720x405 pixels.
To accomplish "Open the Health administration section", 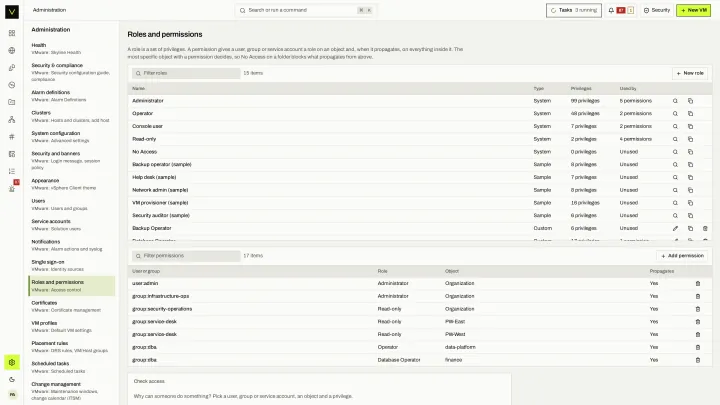I will (x=72, y=48).
